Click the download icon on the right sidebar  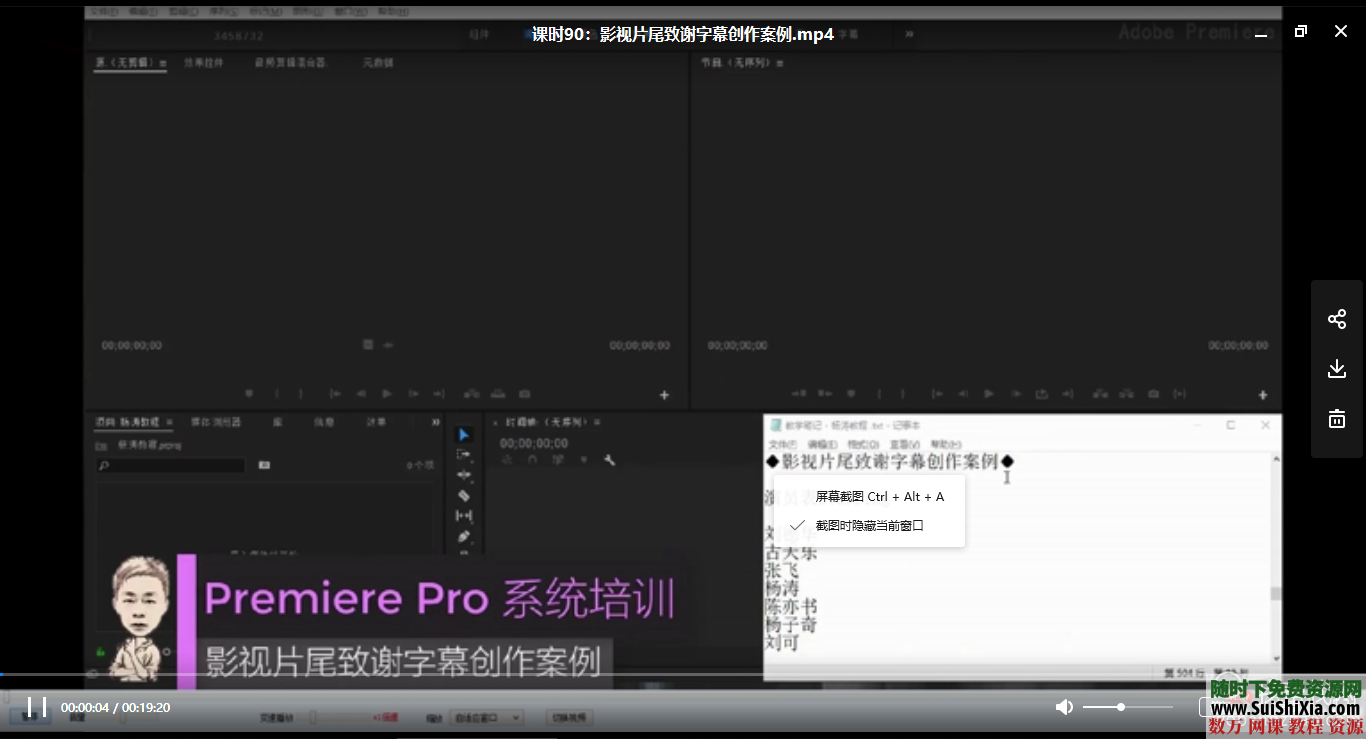[x=1337, y=368]
